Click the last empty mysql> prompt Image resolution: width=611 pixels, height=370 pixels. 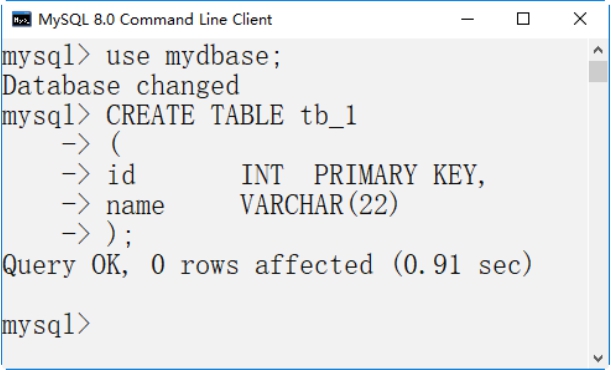coord(46,324)
